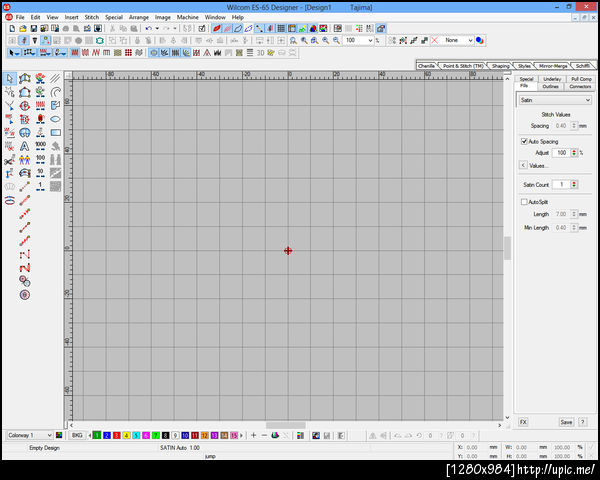The height and width of the screenshot is (480, 600).
Task: Switch to the Pull Comp tab
Action: (581, 79)
